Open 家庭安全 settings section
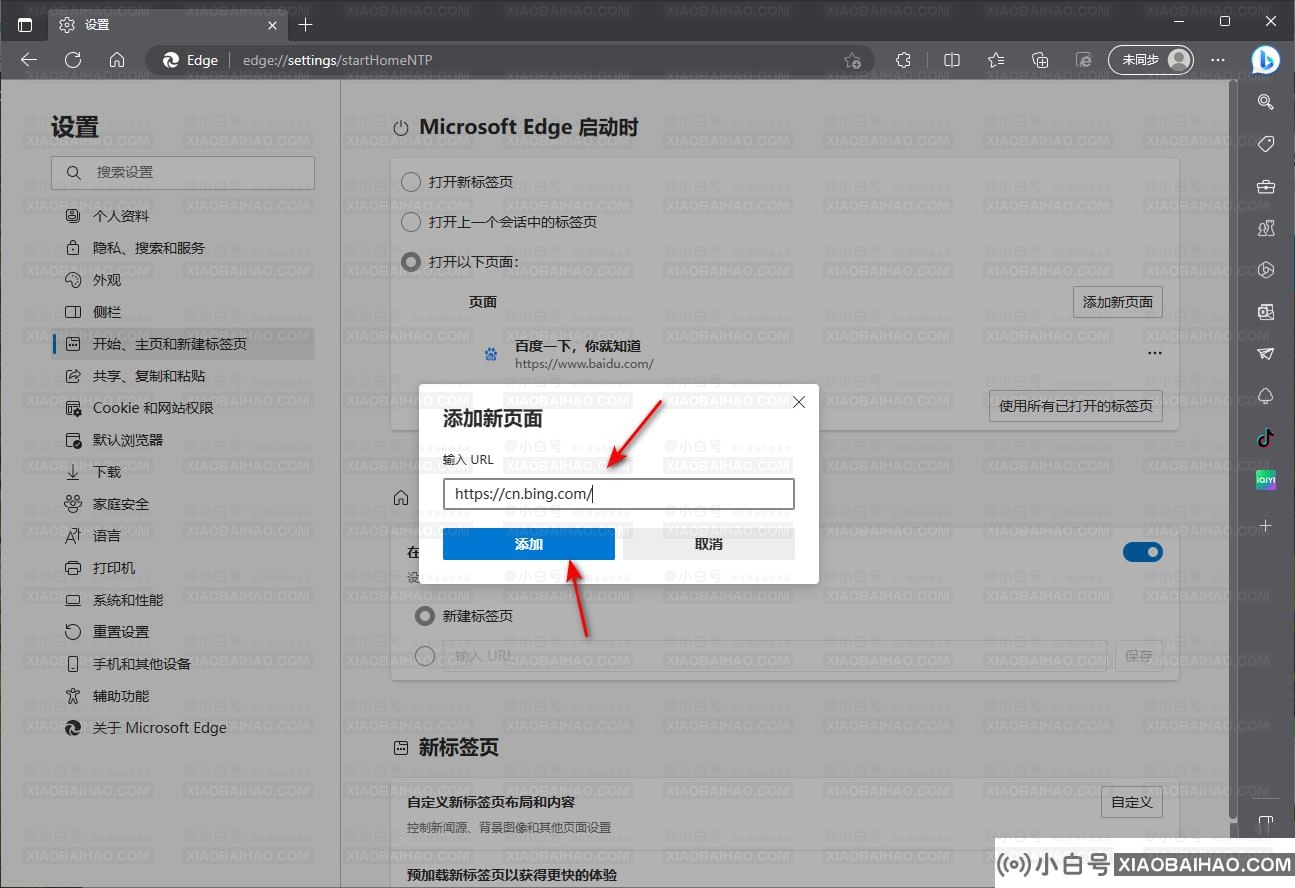The image size is (1295, 888). (x=183, y=504)
